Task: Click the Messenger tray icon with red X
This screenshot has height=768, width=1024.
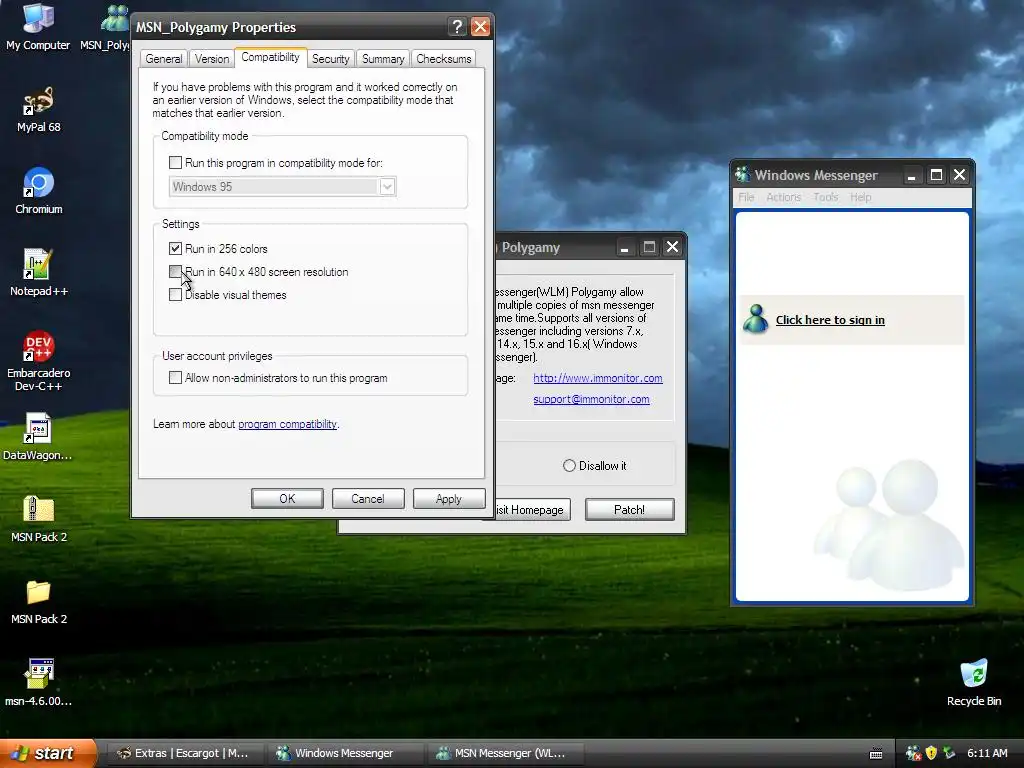Action: pos(913,753)
